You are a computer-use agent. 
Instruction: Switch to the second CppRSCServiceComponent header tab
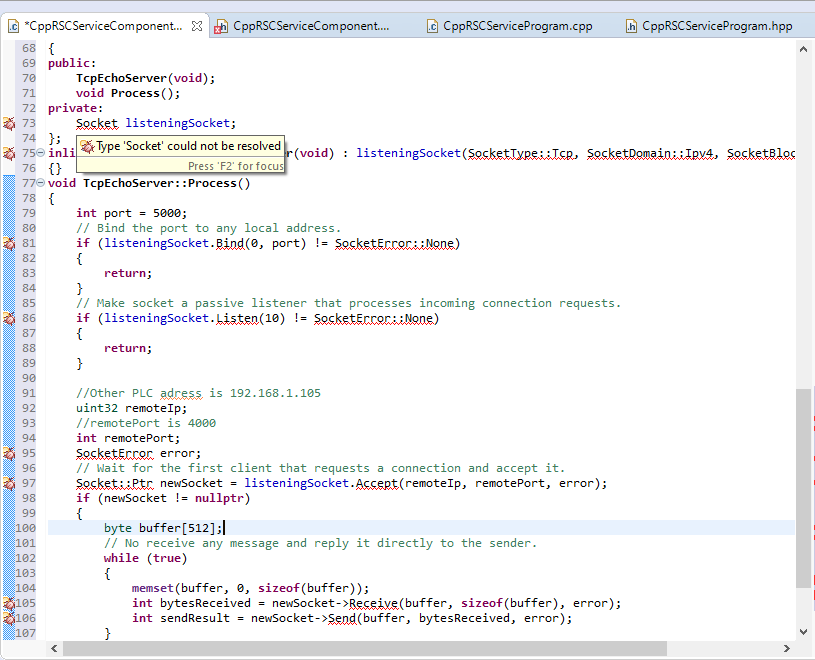point(311,26)
